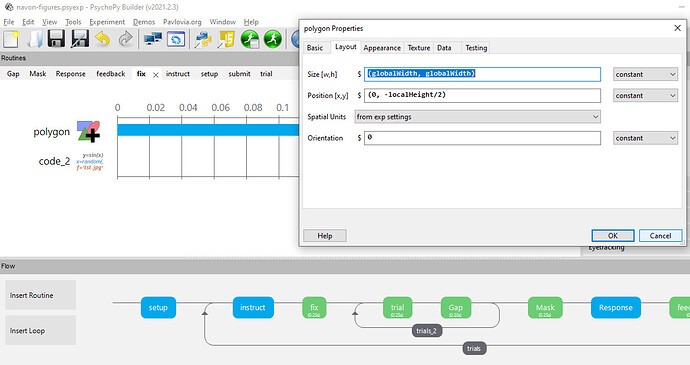Viewport: 690px width, 365px height.
Task: Click the Size [w,h] input field
Action: pyautogui.click(x=482, y=74)
